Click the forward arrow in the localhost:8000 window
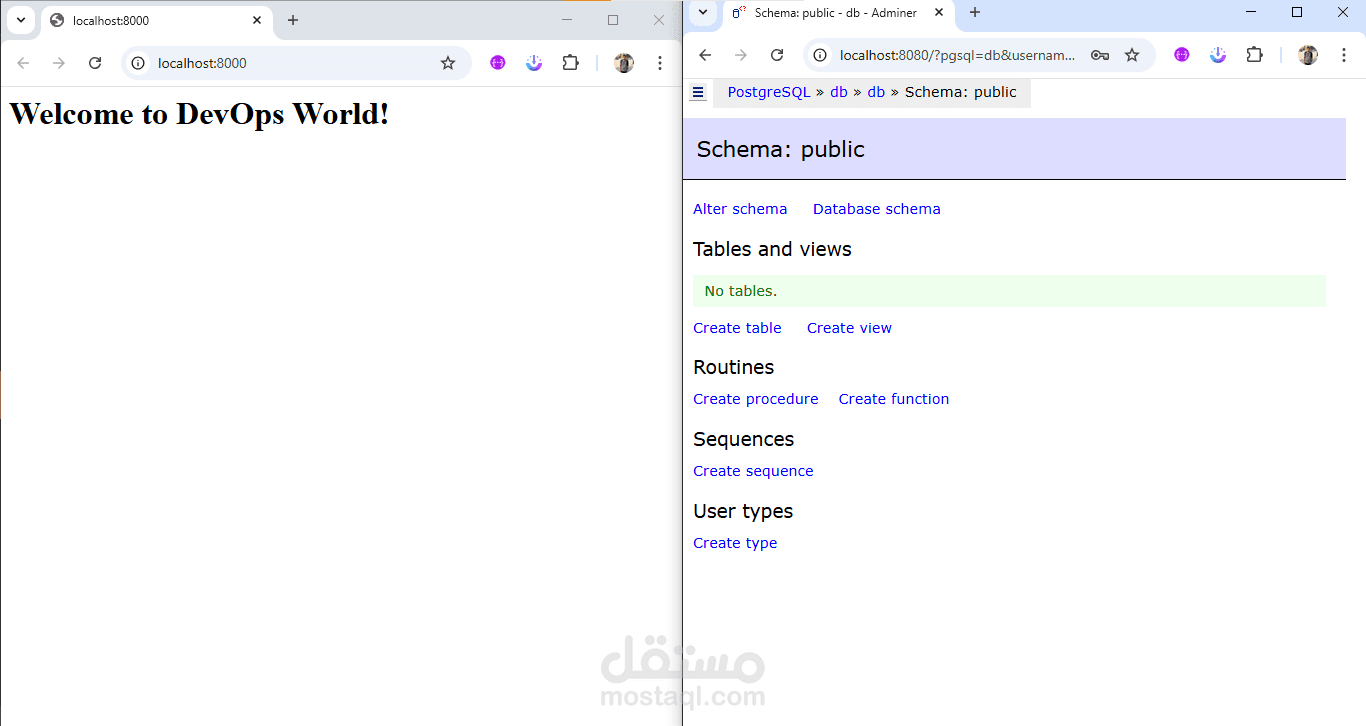The height and width of the screenshot is (726, 1366). point(59,63)
